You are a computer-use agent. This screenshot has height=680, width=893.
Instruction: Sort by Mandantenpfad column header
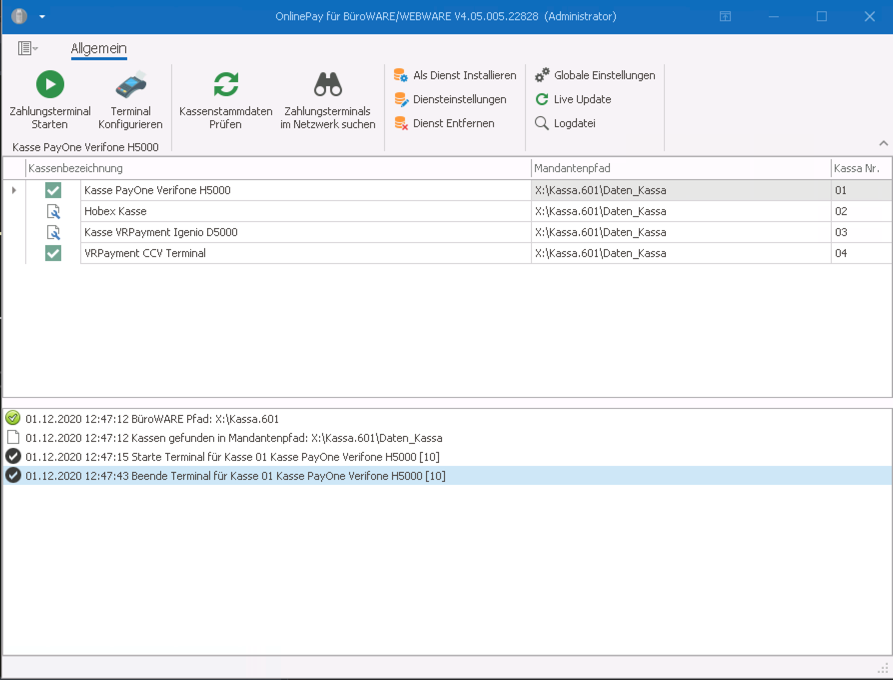tap(681, 168)
